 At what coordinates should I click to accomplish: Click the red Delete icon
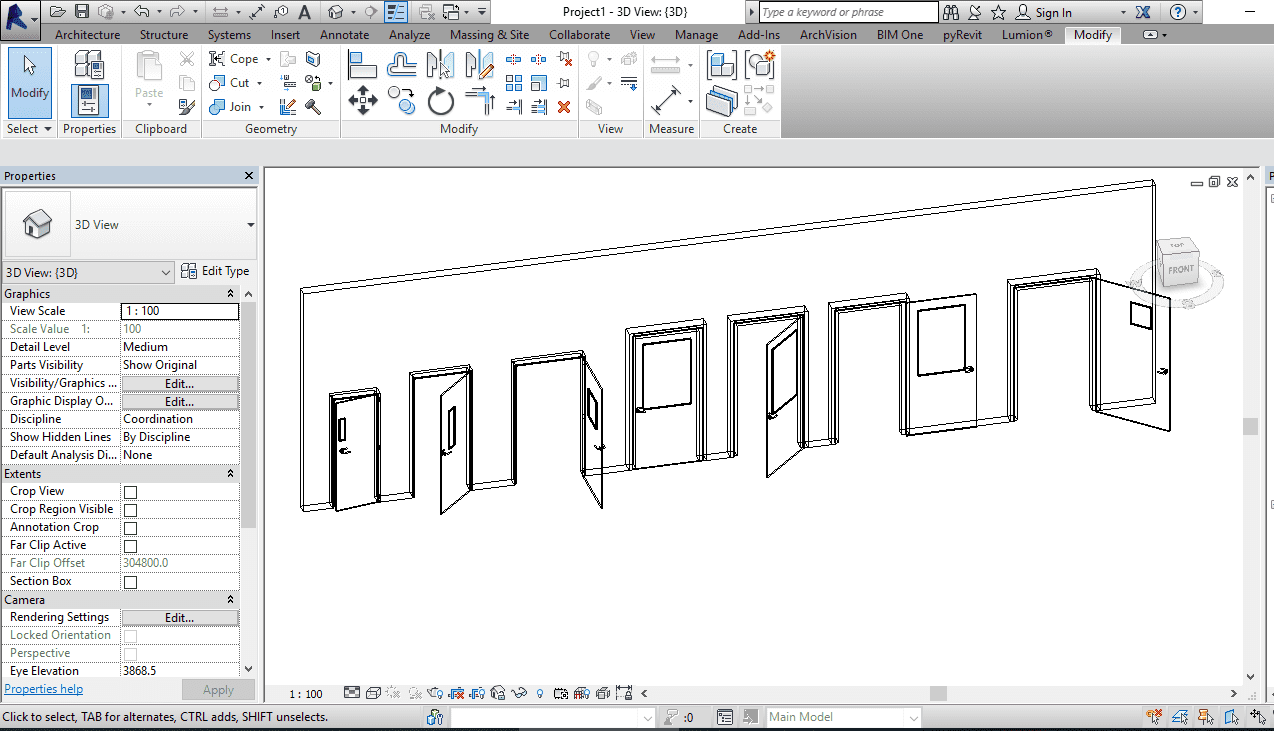pyautogui.click(x=564, y=107)
